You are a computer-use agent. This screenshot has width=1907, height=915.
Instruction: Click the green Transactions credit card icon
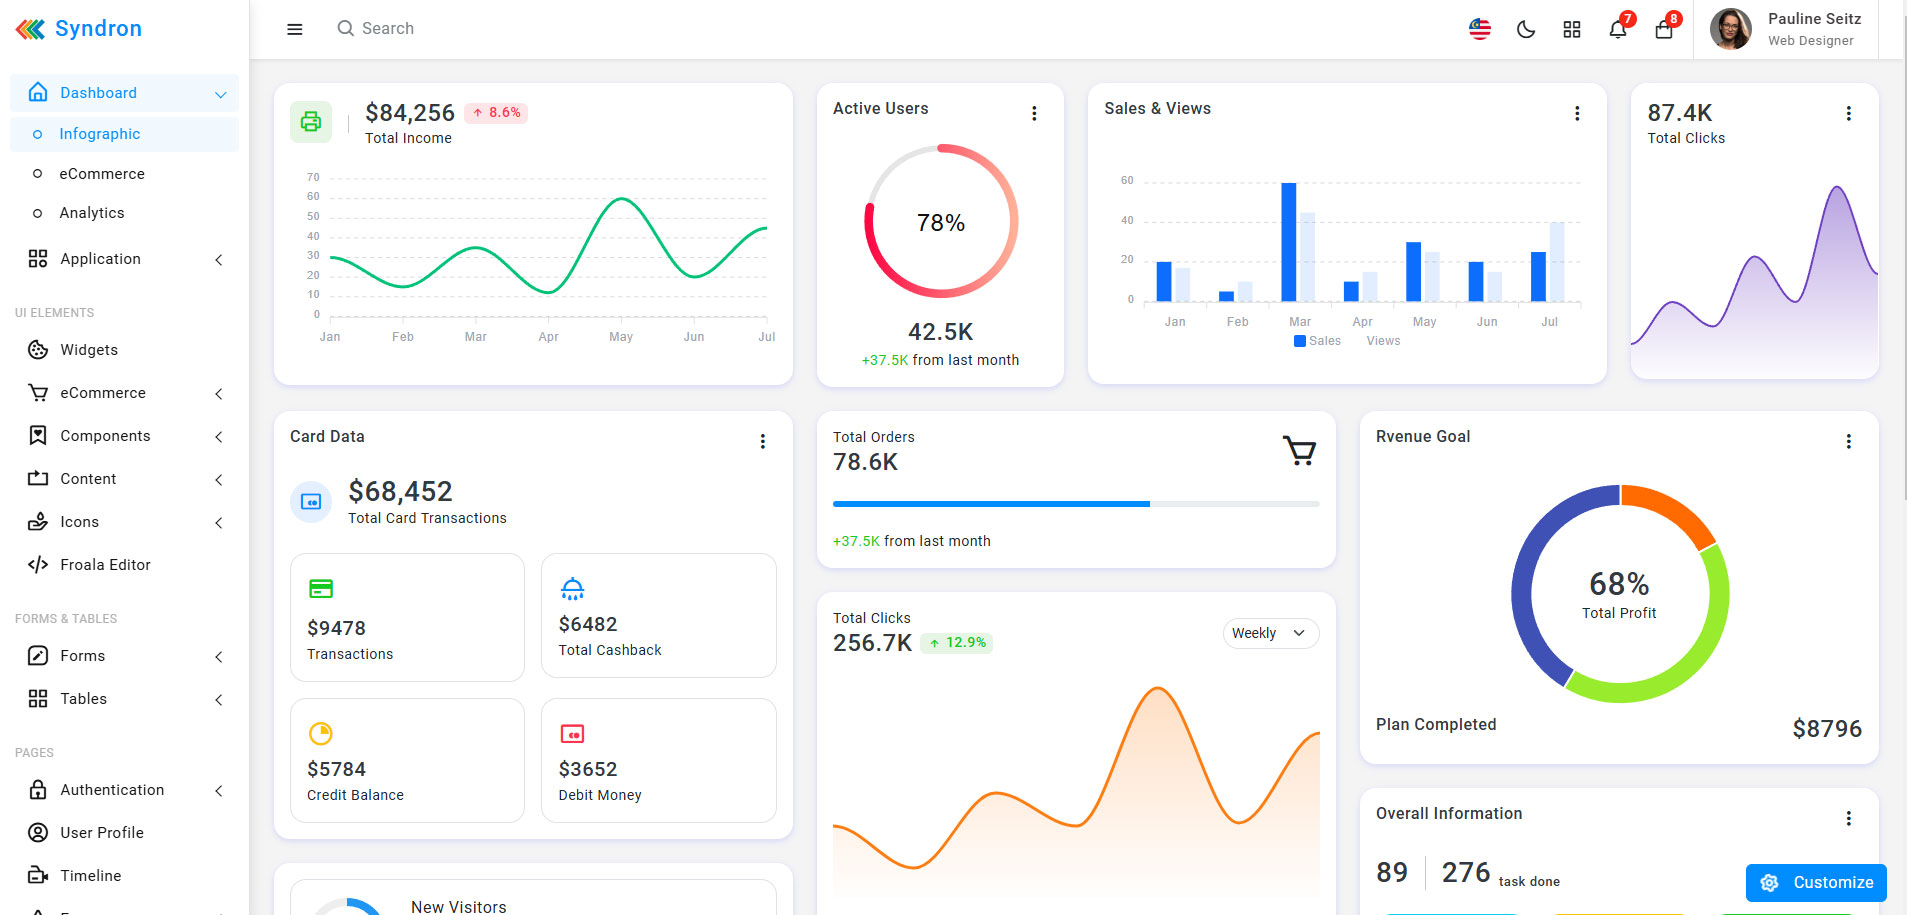[321, 589]
